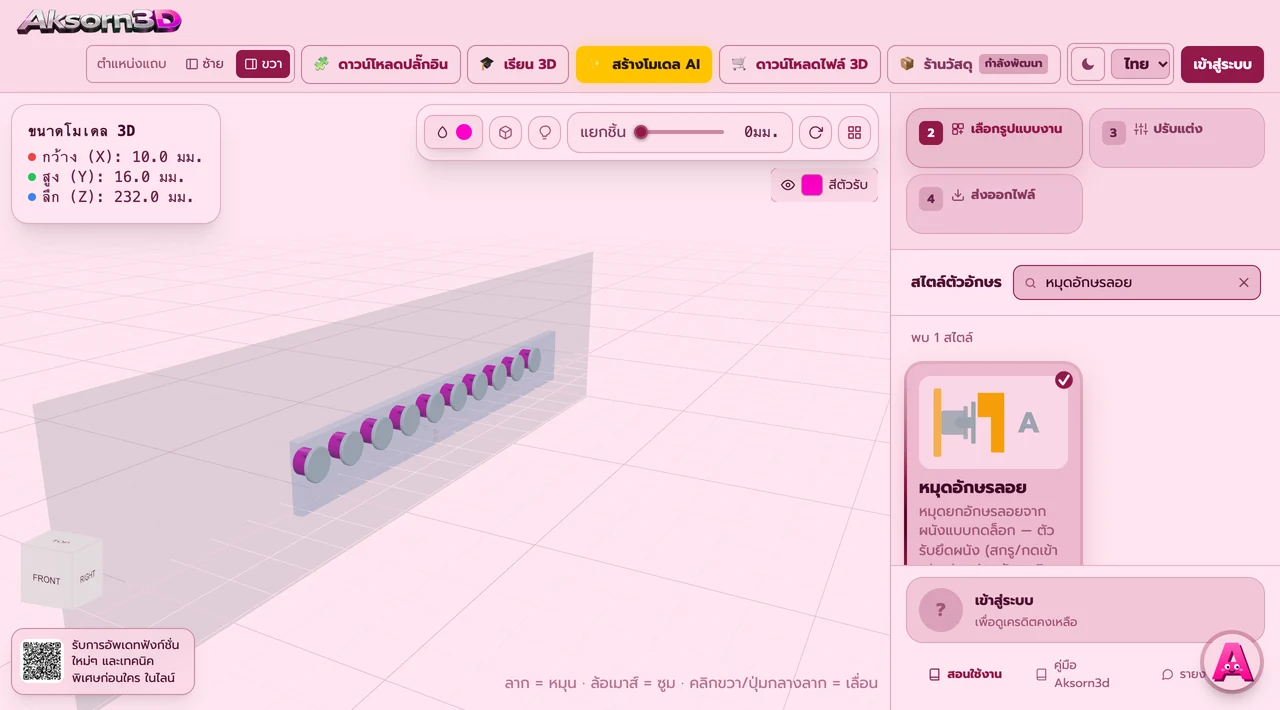
Task: Go to step 4 ส่งออกไฟล์
Action: (x=994, y=204)
